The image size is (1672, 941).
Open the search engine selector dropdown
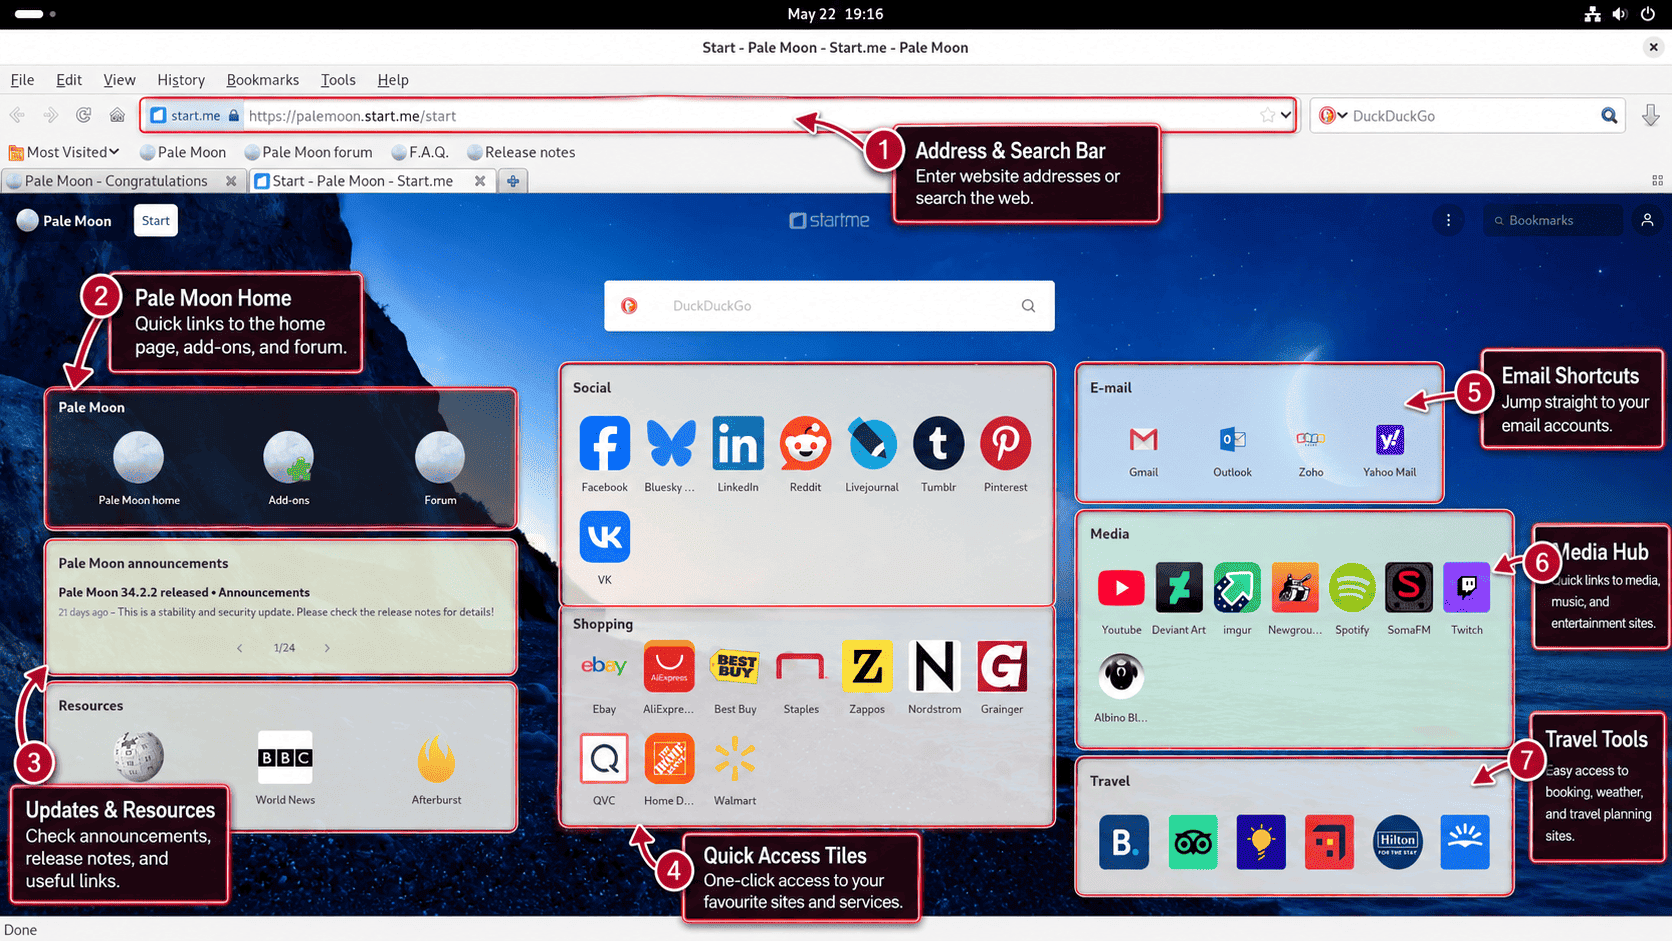(x=1333, y=115)
